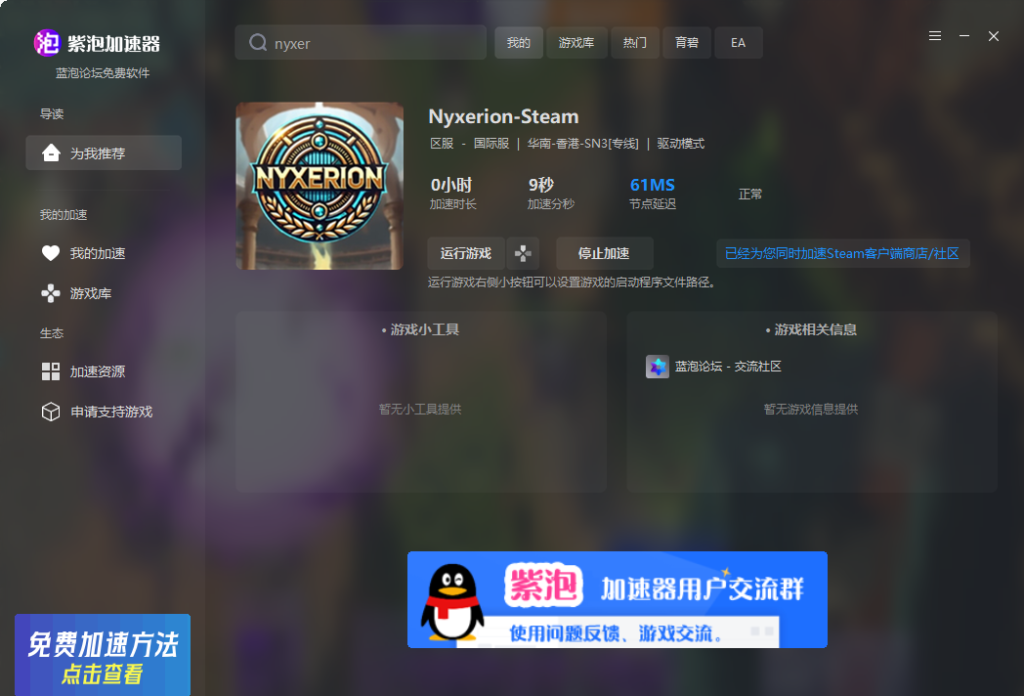Screen dimensions: 1024x696
Task: Click the 61MS node latency value
Action: pyautogui.click(x=652, y=185)
